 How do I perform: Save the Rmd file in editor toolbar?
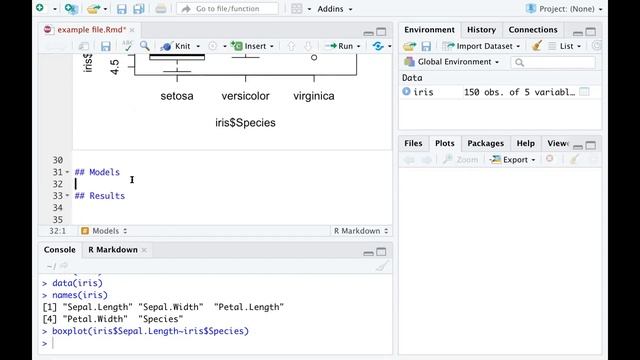106,46
